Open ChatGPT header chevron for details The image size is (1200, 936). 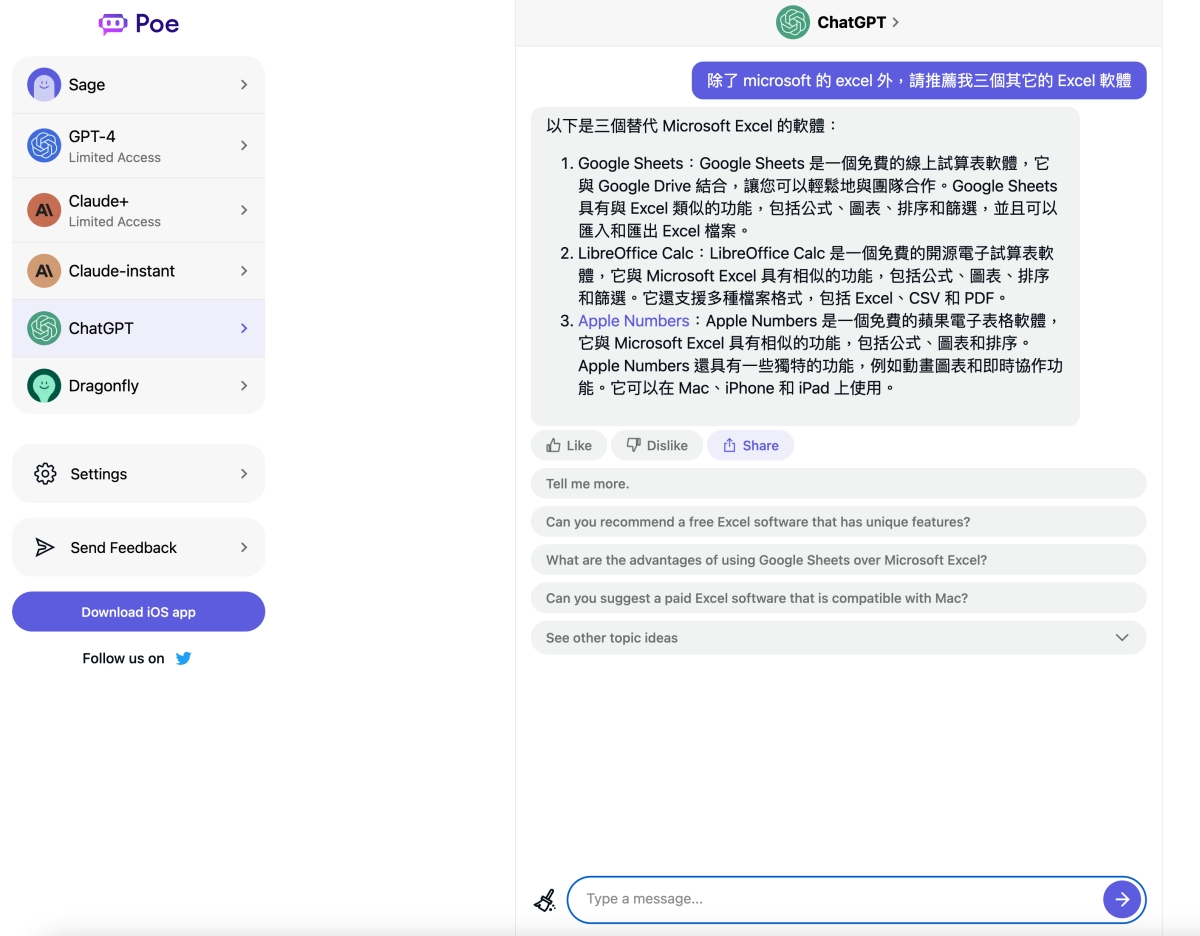[895, 22]
